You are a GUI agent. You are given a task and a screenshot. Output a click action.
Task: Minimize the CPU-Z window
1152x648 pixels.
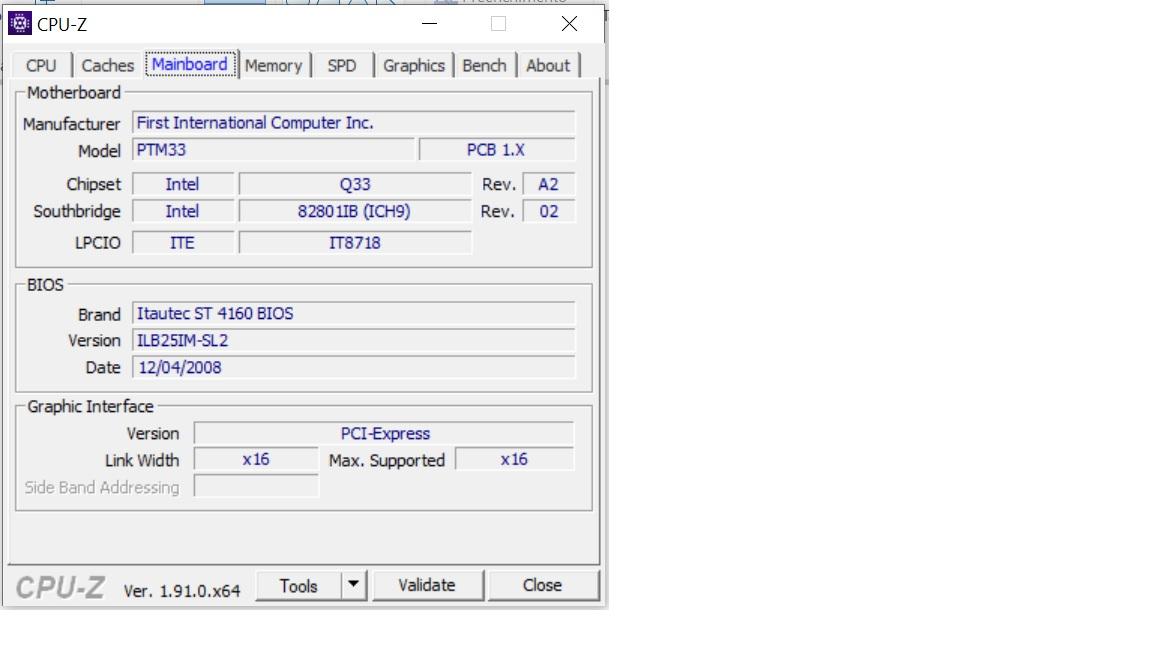[430, 24]
